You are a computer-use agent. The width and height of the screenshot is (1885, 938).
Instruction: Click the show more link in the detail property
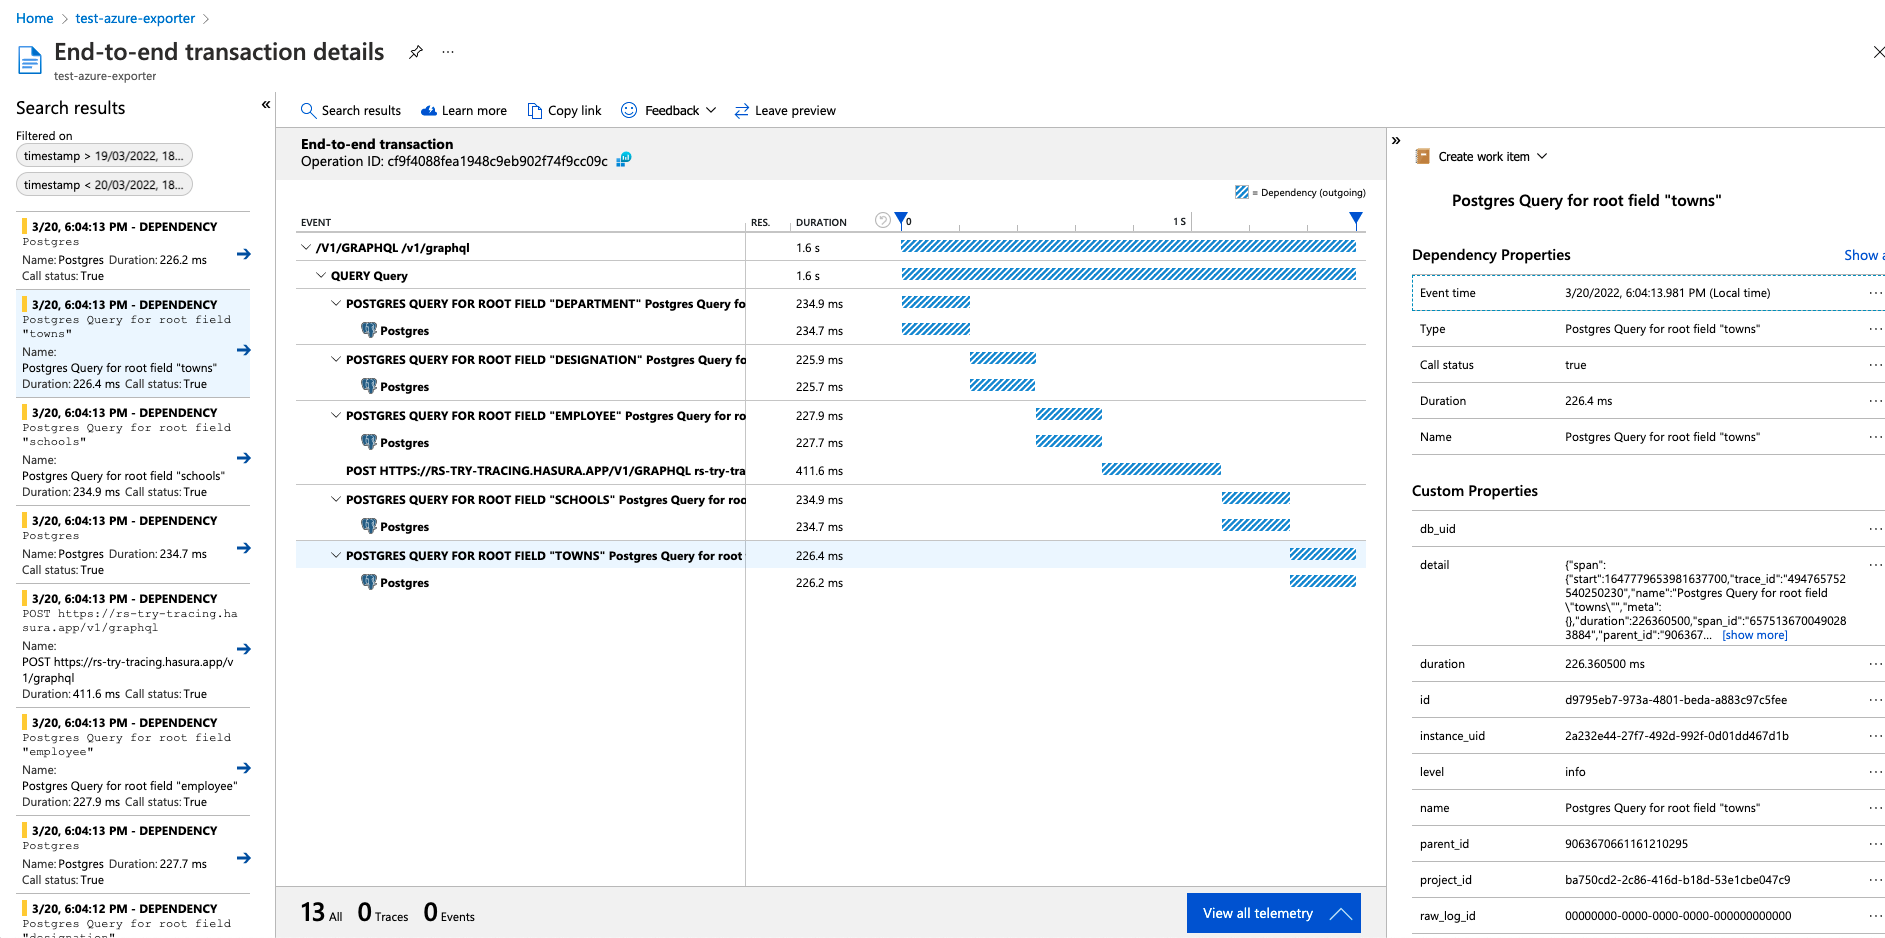point(1754,634)
